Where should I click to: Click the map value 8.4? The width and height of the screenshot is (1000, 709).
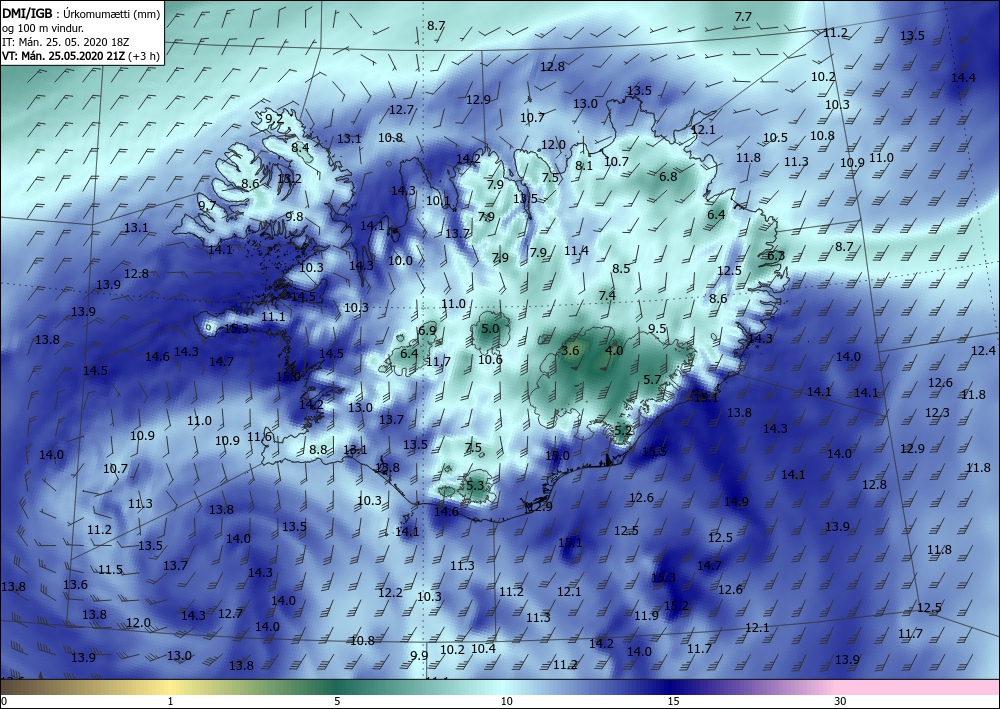(x=300, y=147)
